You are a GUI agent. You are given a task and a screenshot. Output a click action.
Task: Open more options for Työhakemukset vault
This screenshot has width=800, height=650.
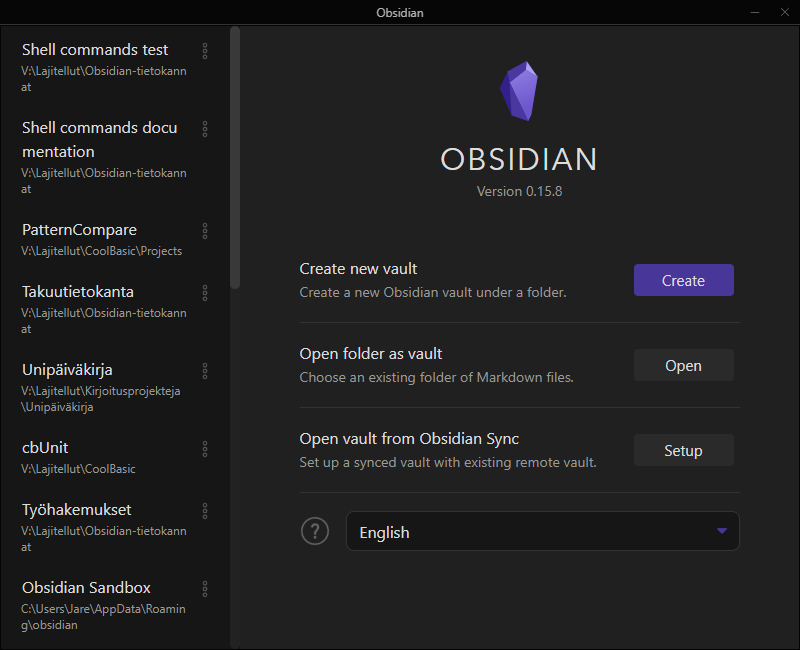(x=205, y=511)
